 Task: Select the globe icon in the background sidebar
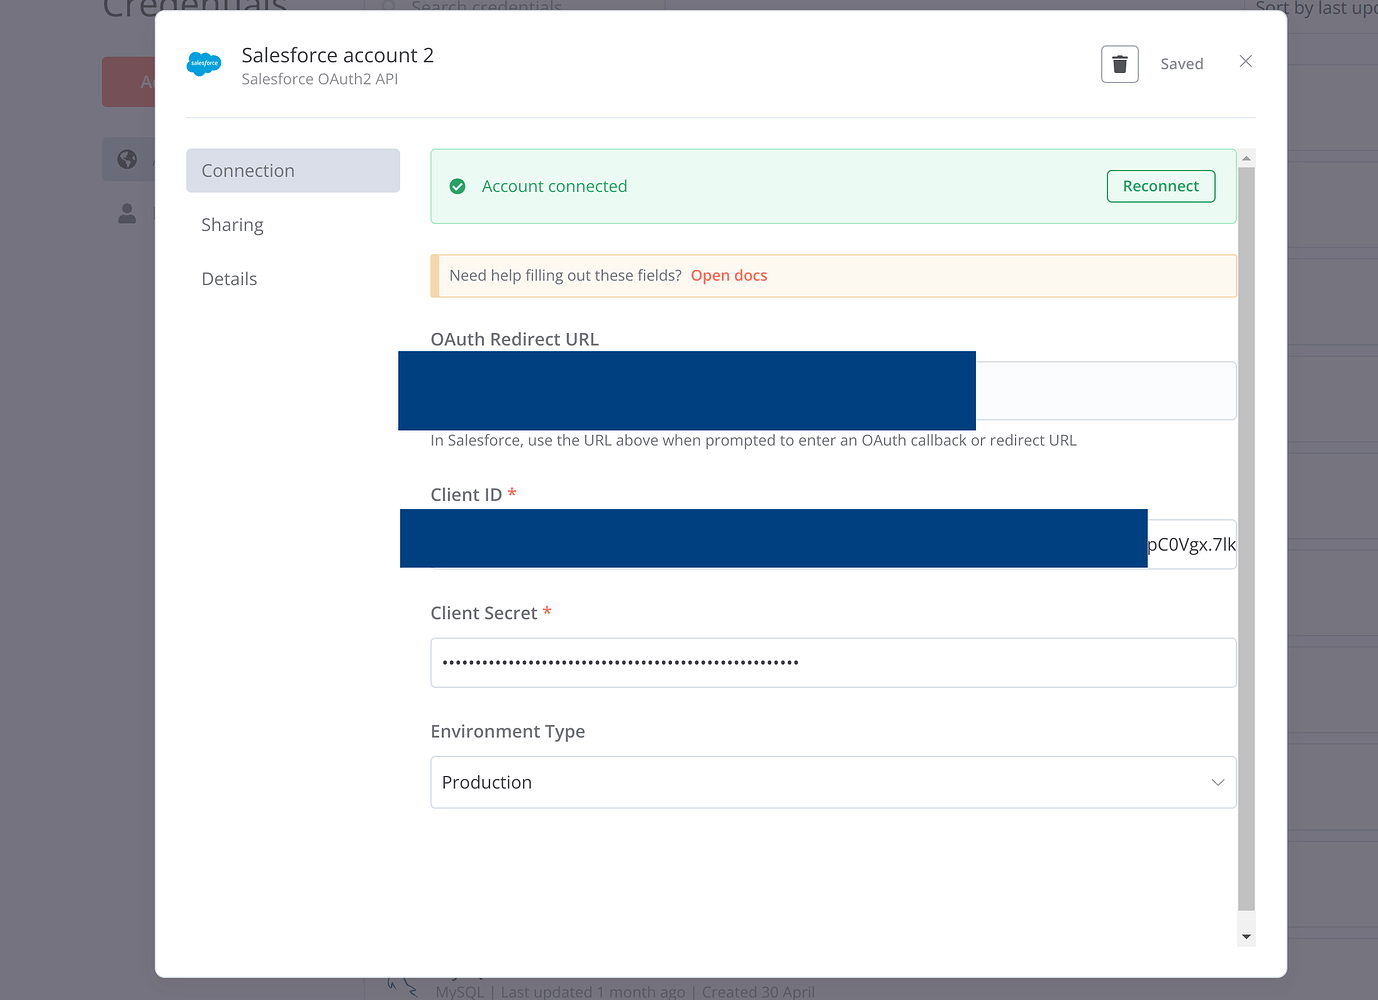click(x=126, y=159)
